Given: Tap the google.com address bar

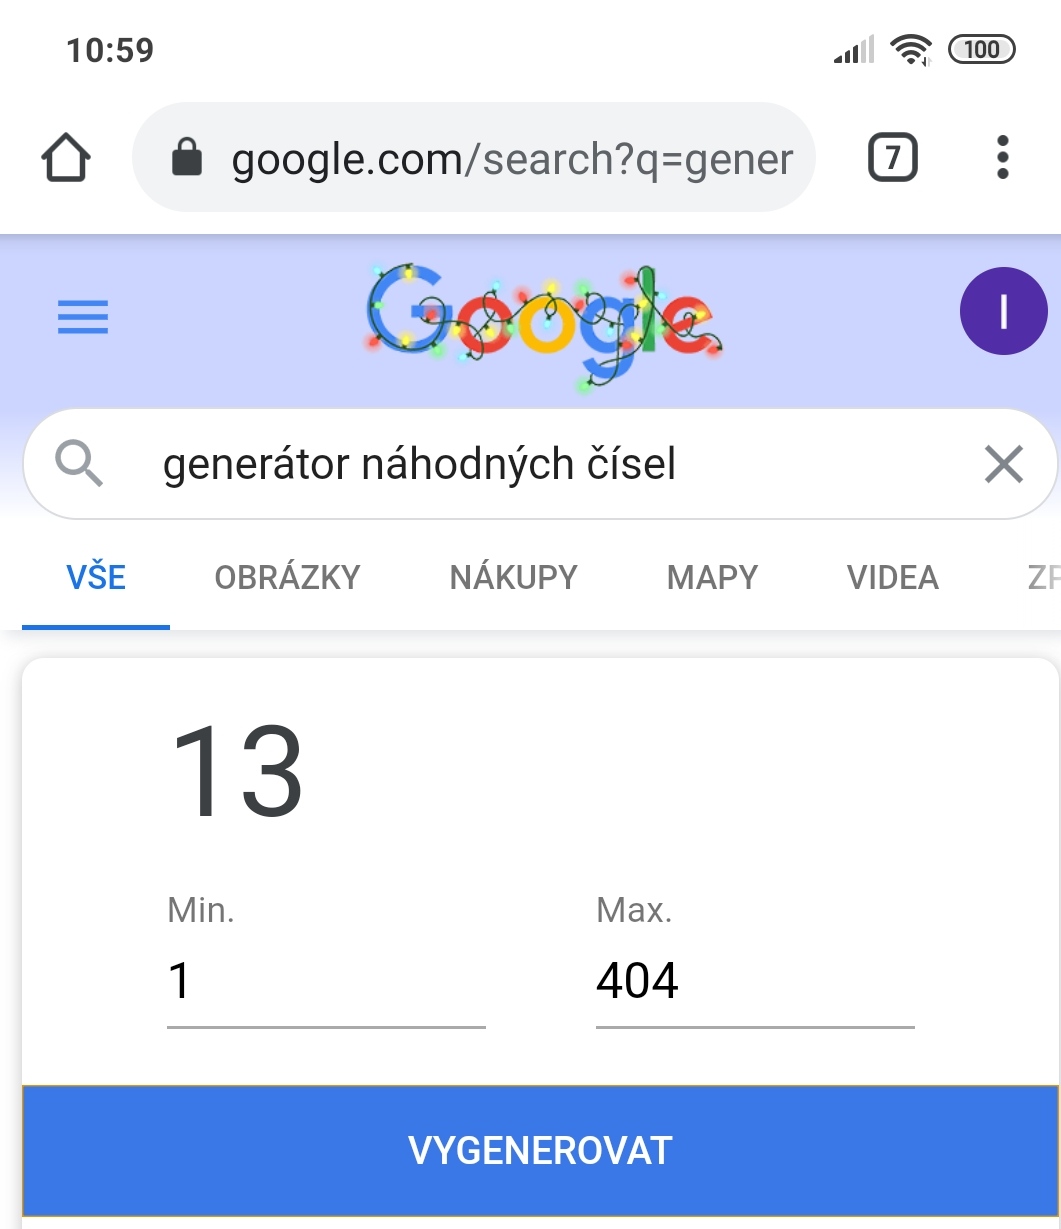Looking at the screenshot, I should (x=510, y=158).
